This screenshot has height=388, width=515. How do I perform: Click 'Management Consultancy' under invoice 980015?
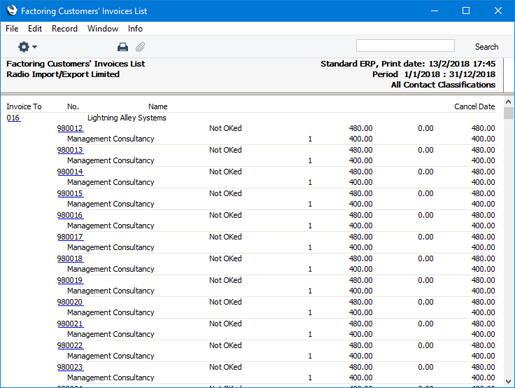point(111,204)
